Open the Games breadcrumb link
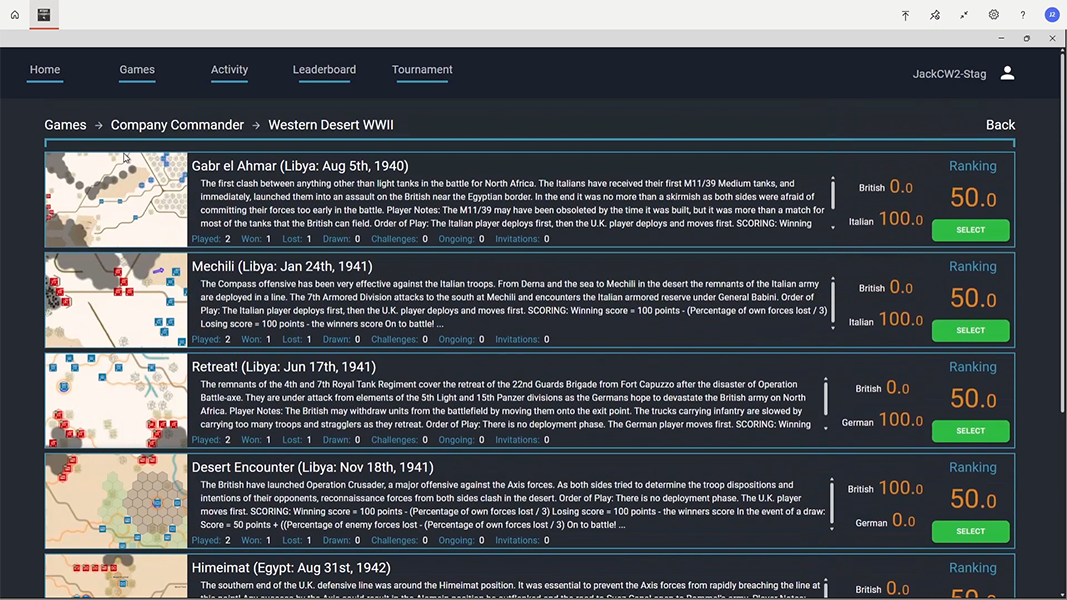The image size is (1067, 600). coord(64,124)
